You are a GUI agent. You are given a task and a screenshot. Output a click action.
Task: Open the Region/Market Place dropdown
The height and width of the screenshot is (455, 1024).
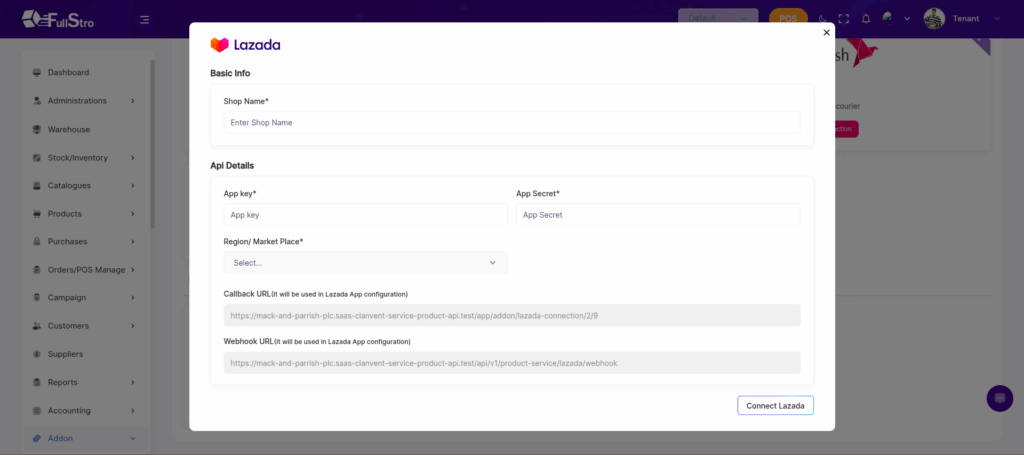[x=365, y=263]
